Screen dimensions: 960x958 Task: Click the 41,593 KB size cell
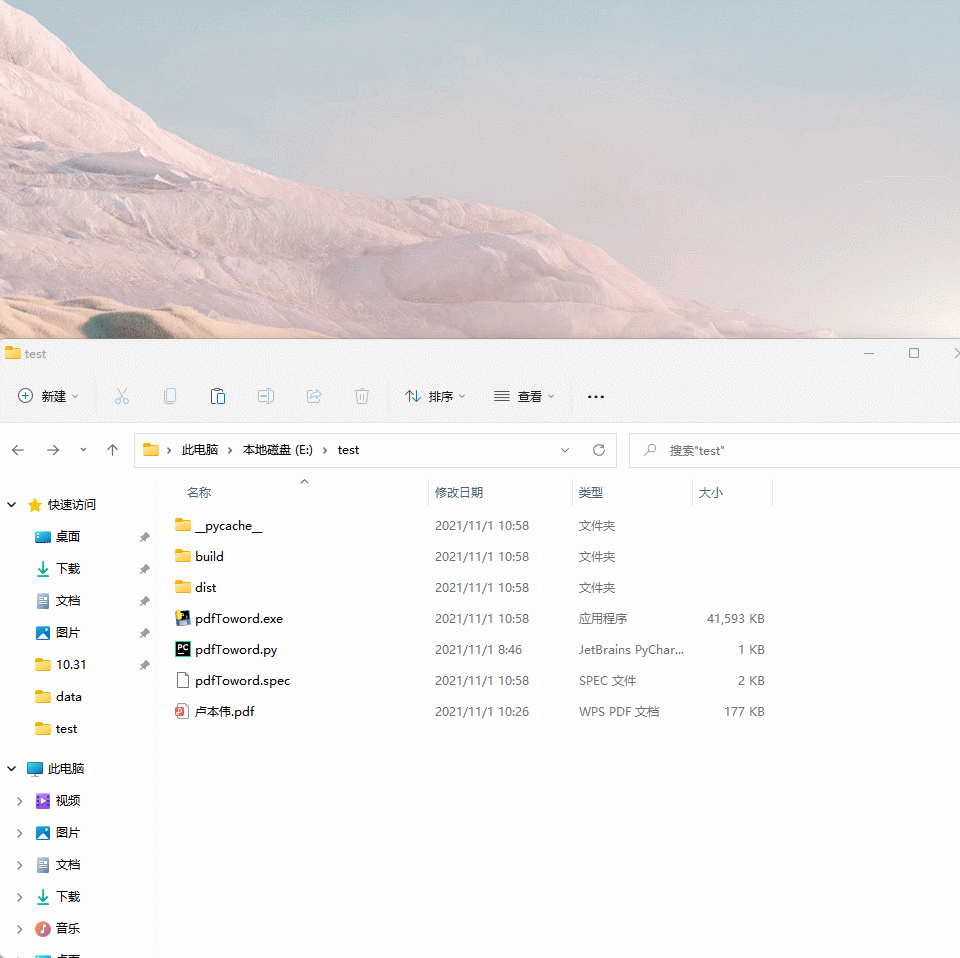(735, 618)
